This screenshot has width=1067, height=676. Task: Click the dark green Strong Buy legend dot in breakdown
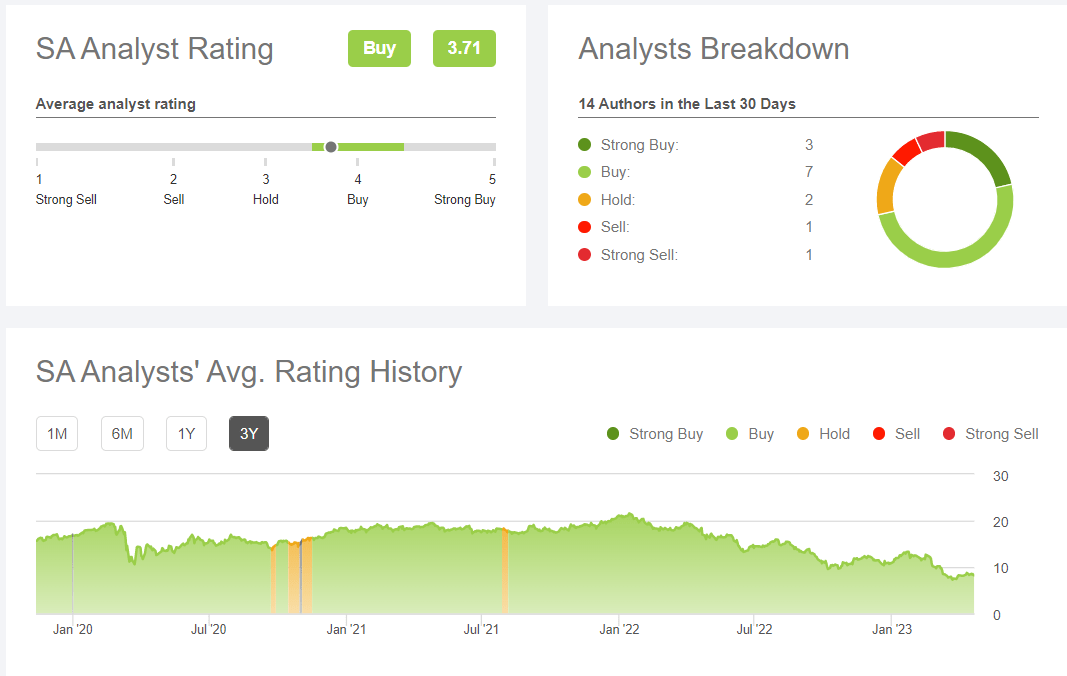click(x=586, y=145)
